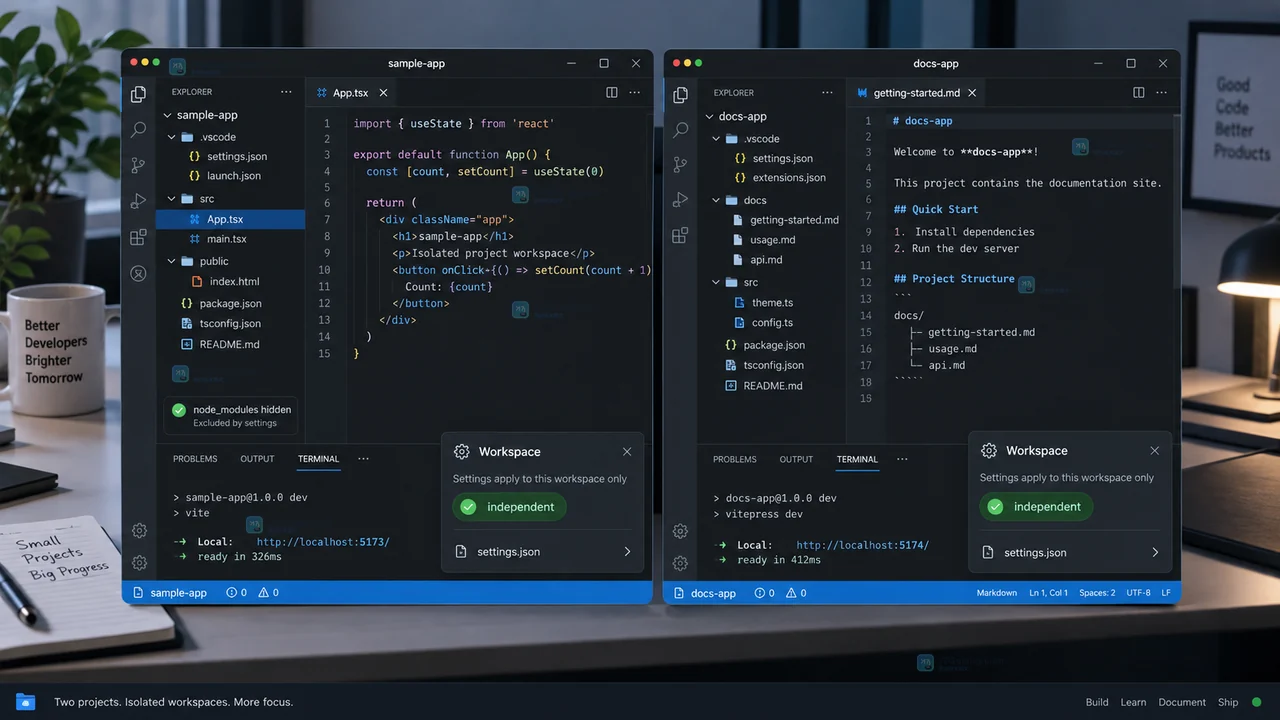Click Spaces: 2 in docs-app status bar
1280x720 pixels.
coord(1097,593)
